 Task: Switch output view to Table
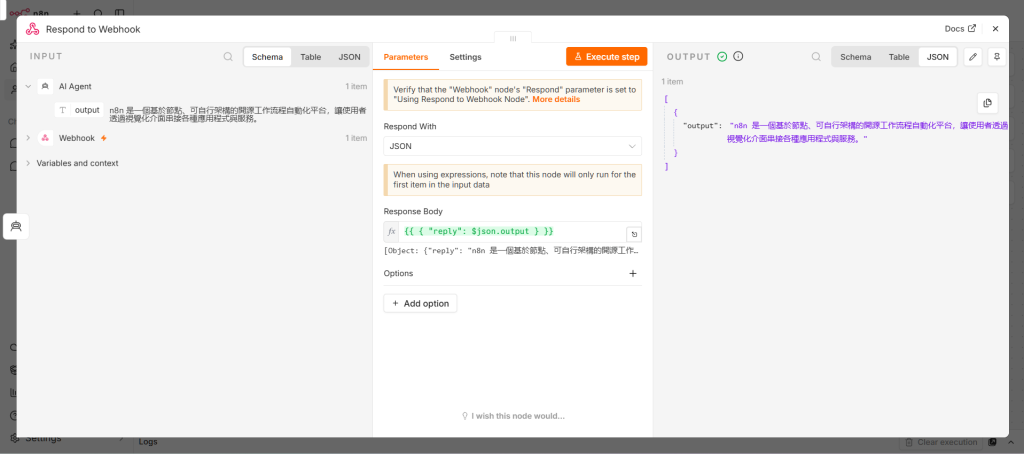click(x=899, y=57)
